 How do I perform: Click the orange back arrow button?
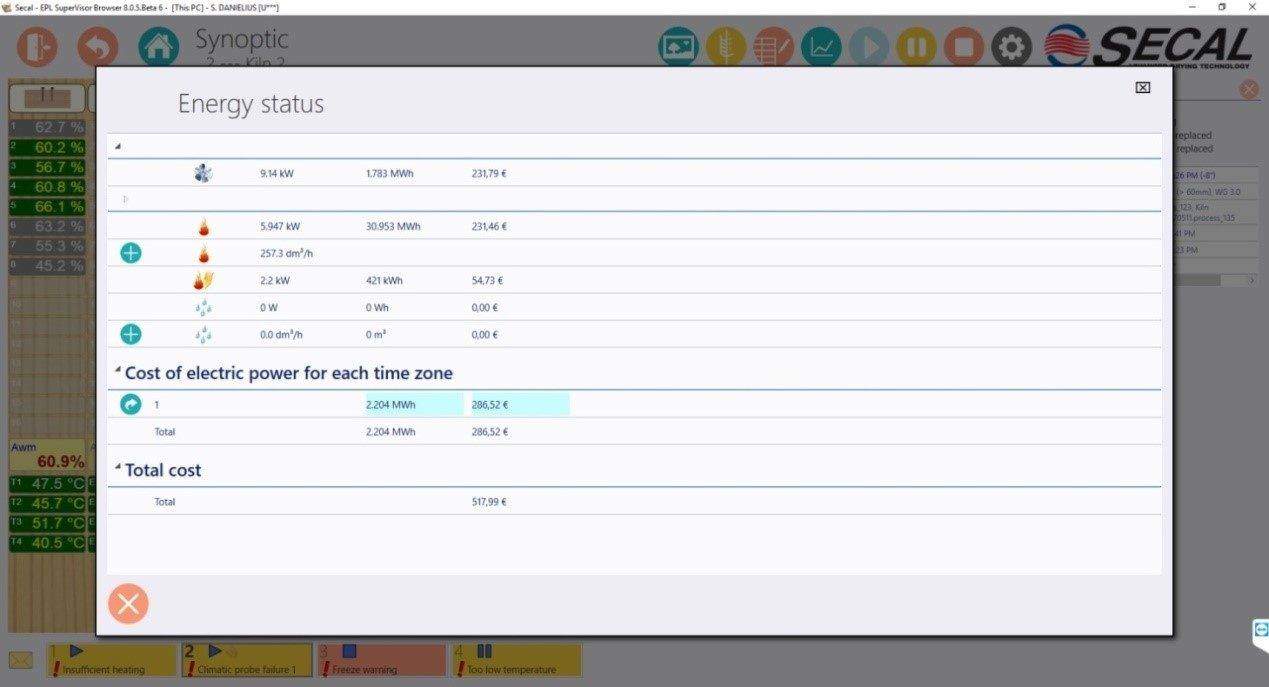(x=98, y=47)
